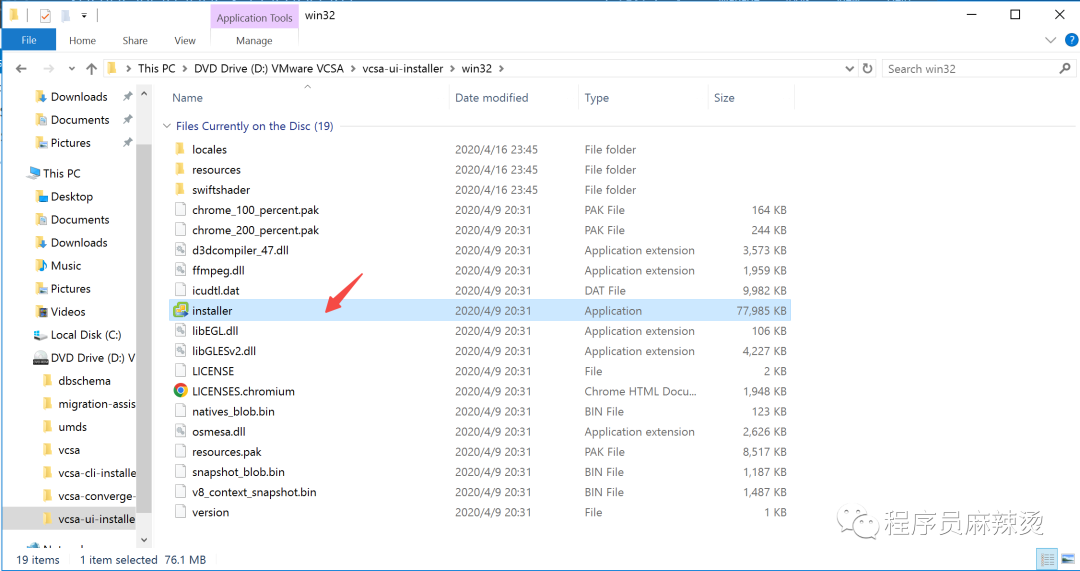Click the ffmpeg.dll file icon
The height and width of the screenshot is (571, 1080).
pyautogui.click(x=180, y=270)
